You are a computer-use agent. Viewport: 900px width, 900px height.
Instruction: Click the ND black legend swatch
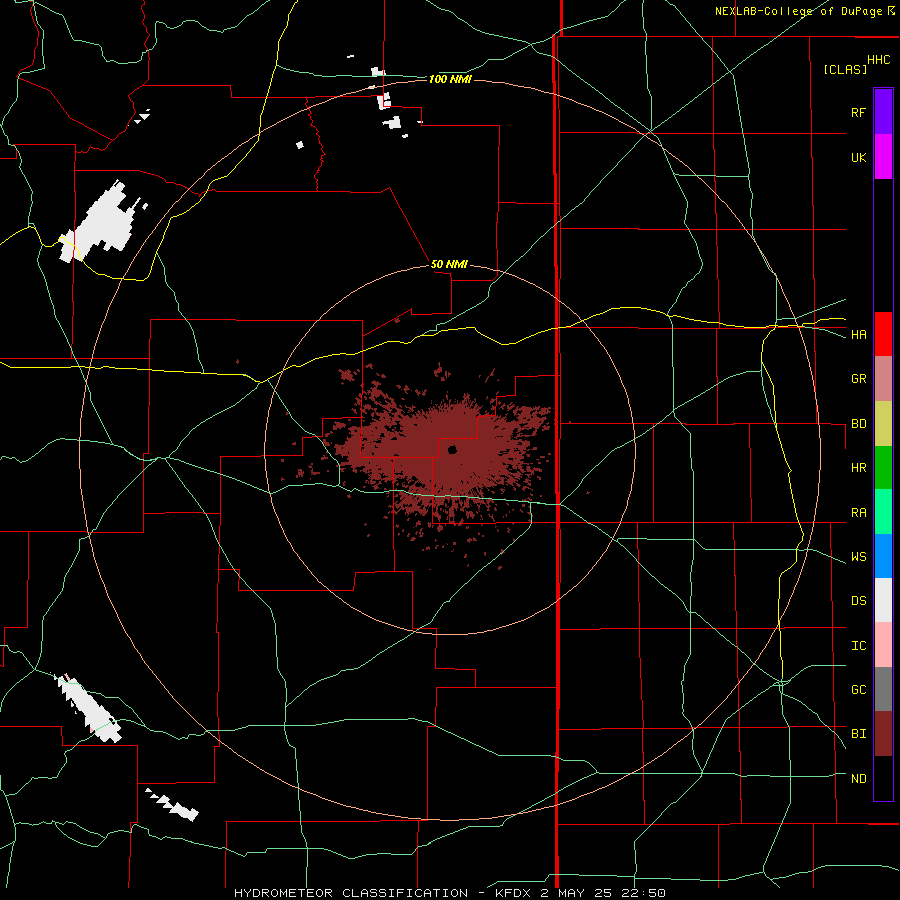click(x=883, y=778)
